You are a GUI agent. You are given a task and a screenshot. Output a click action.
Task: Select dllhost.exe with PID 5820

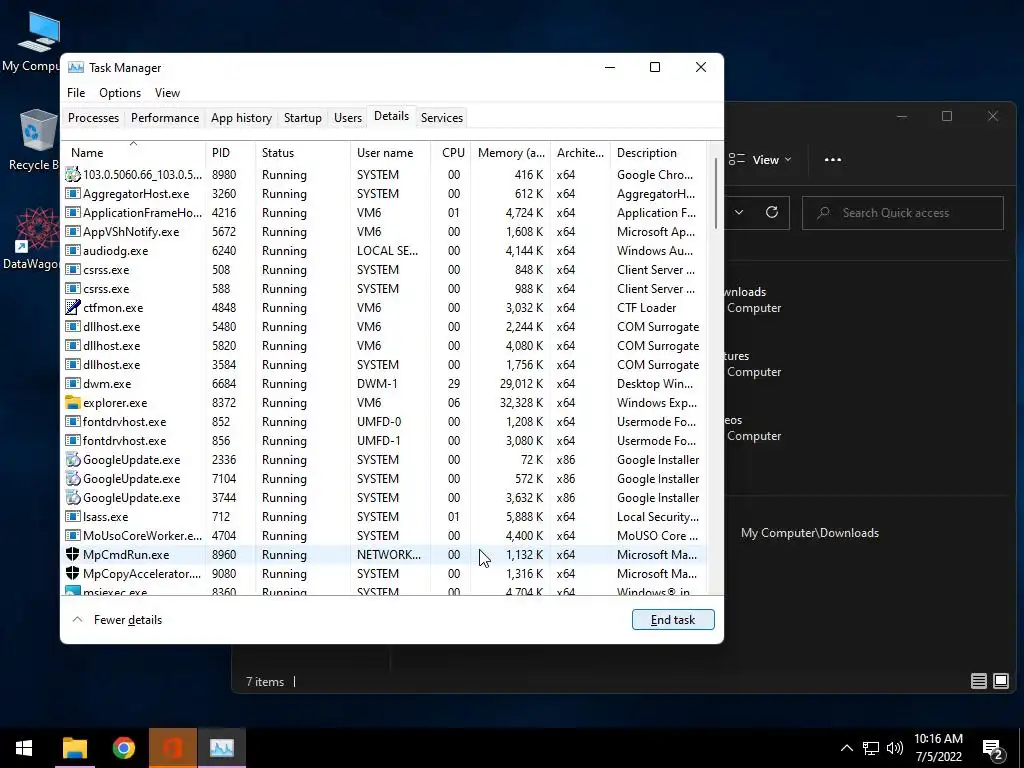(x=384, y=345)
